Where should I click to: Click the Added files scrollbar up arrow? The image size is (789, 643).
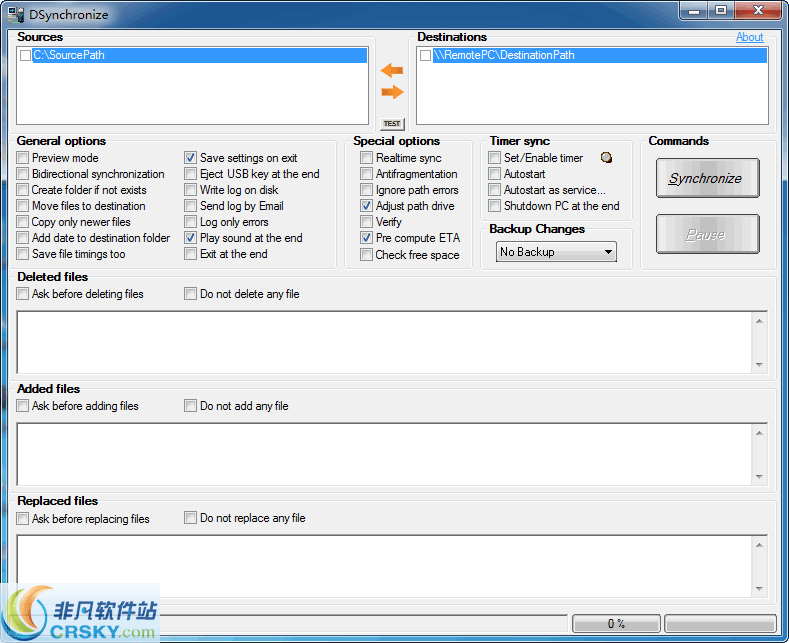coord(759,433)
